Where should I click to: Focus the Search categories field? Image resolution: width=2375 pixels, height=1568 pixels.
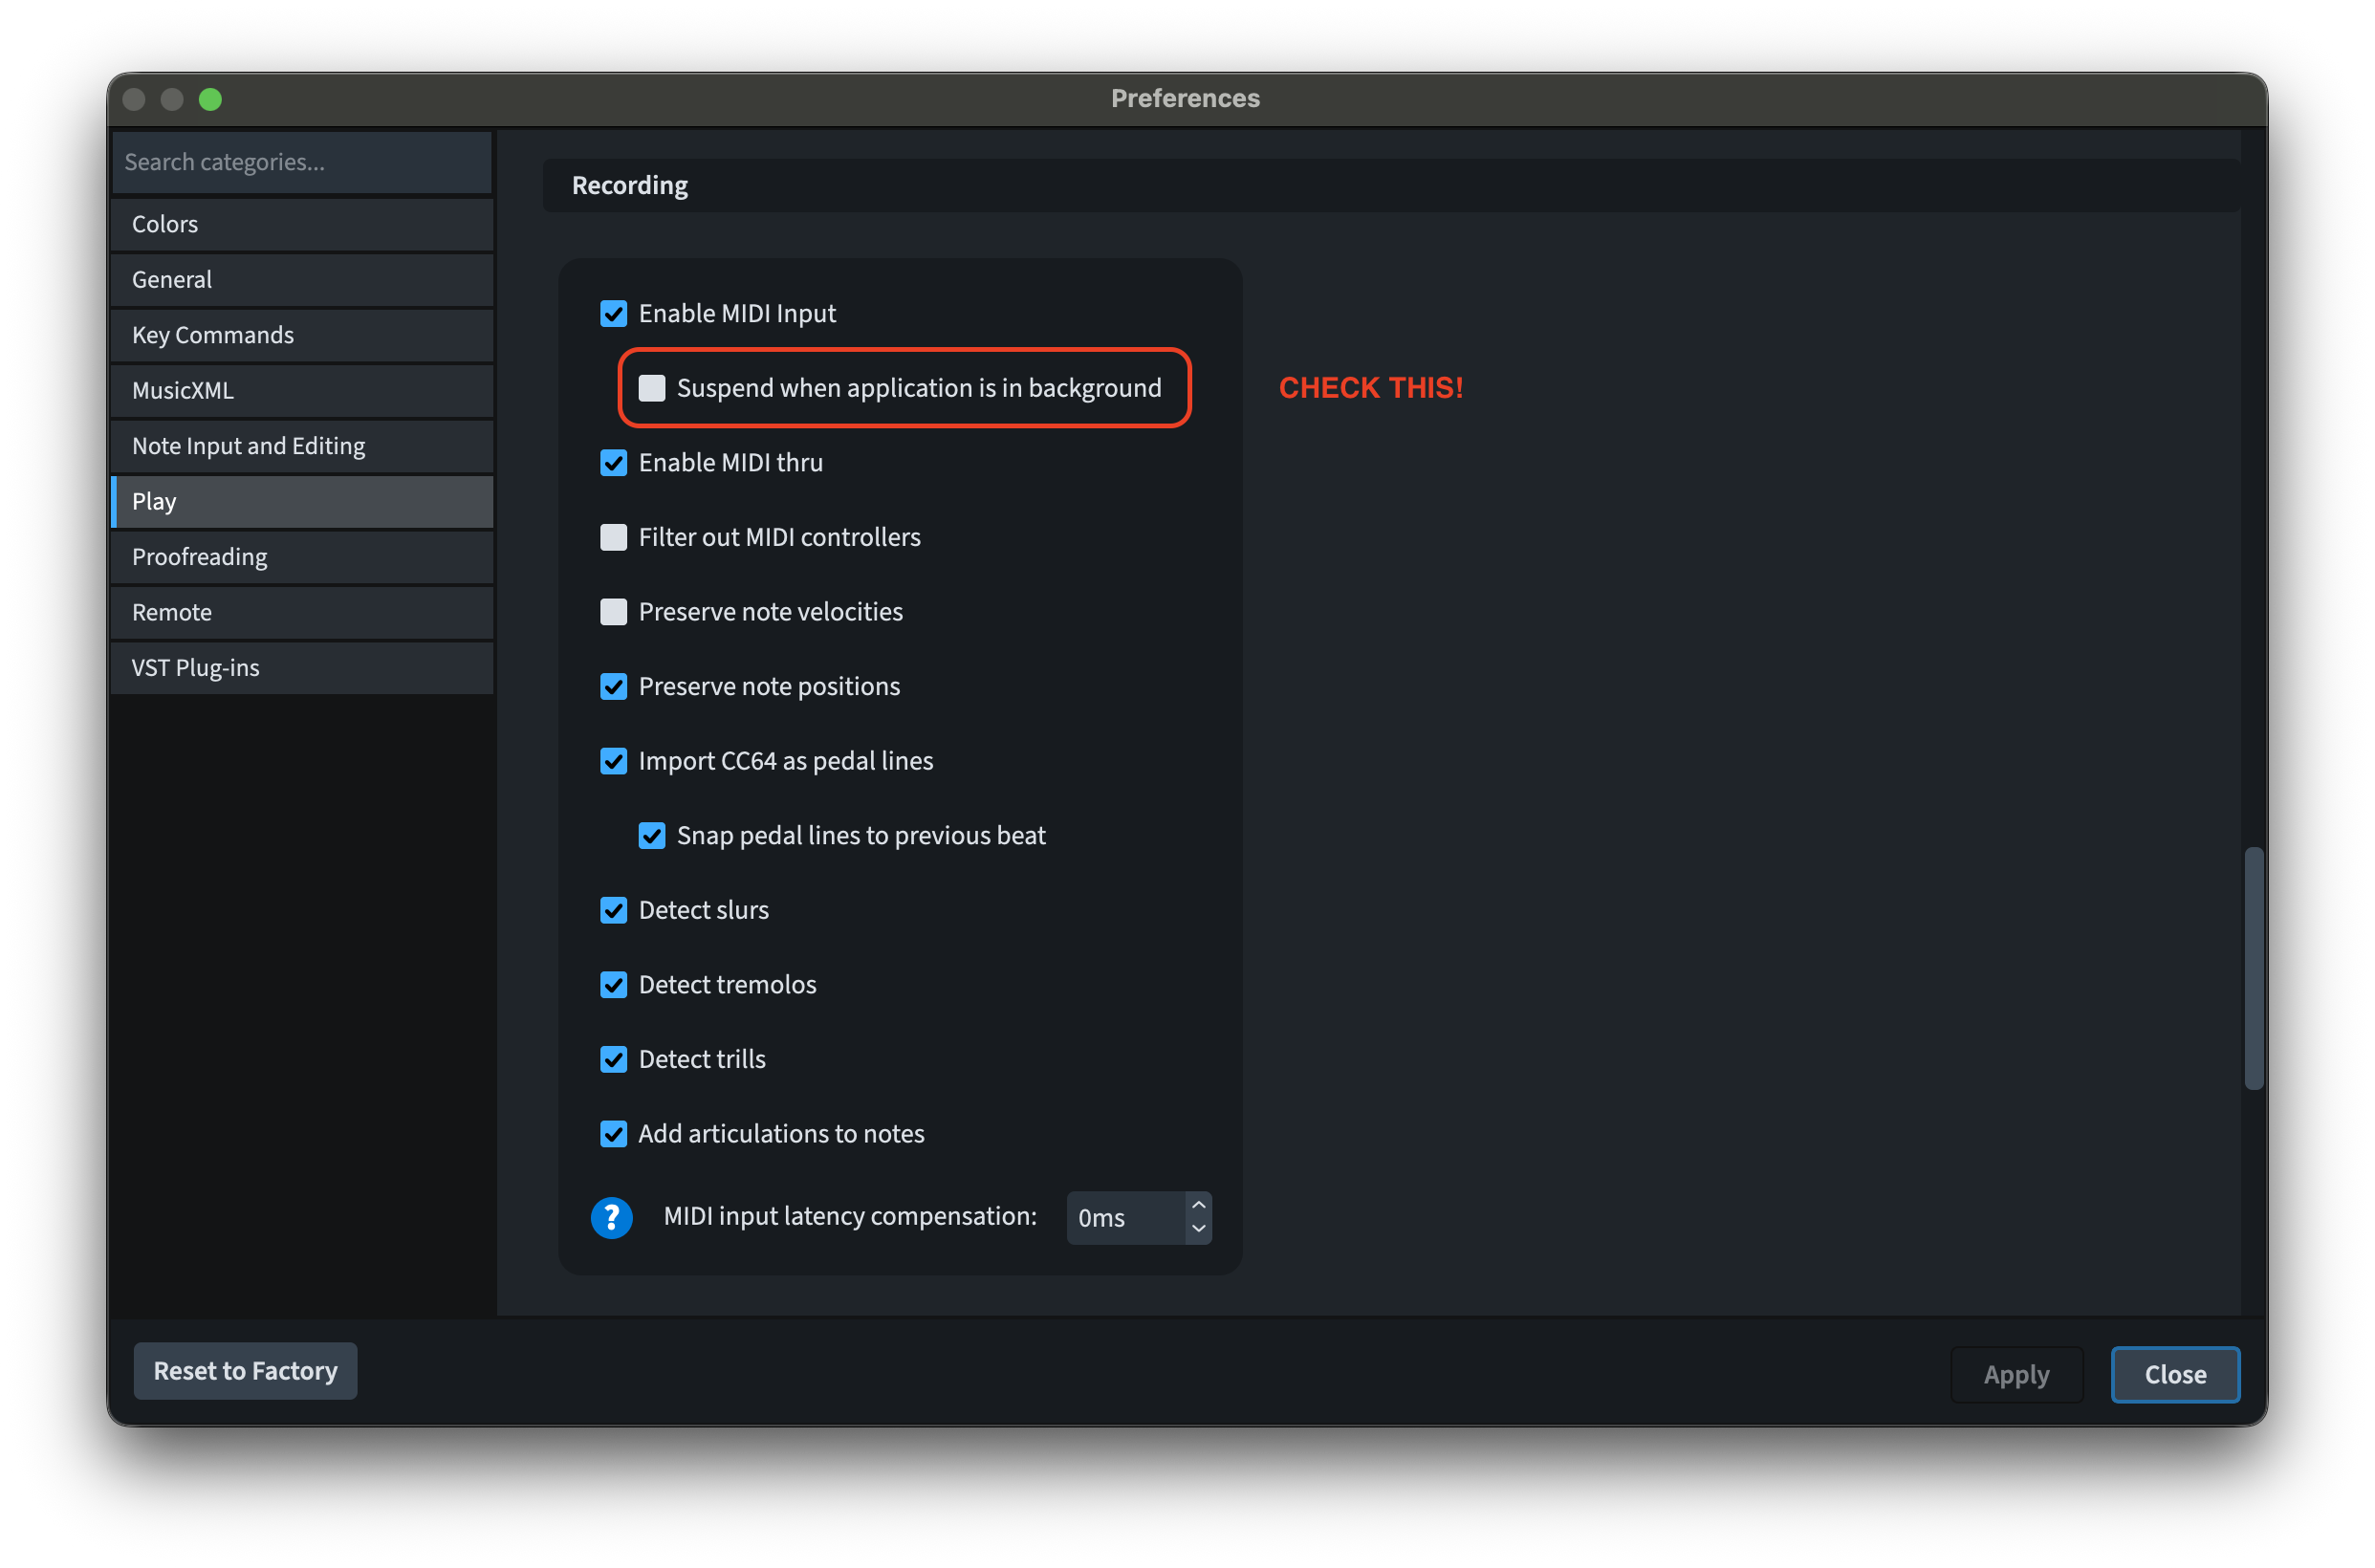tap(302, 162)
